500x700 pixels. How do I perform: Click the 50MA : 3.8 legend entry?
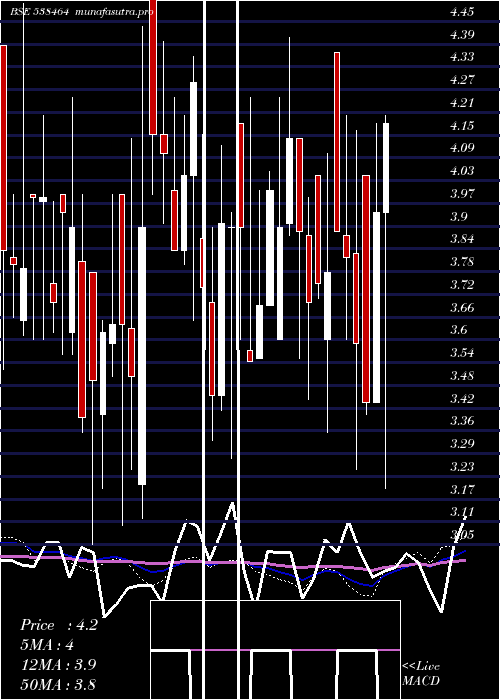click(x=58, y=684)
